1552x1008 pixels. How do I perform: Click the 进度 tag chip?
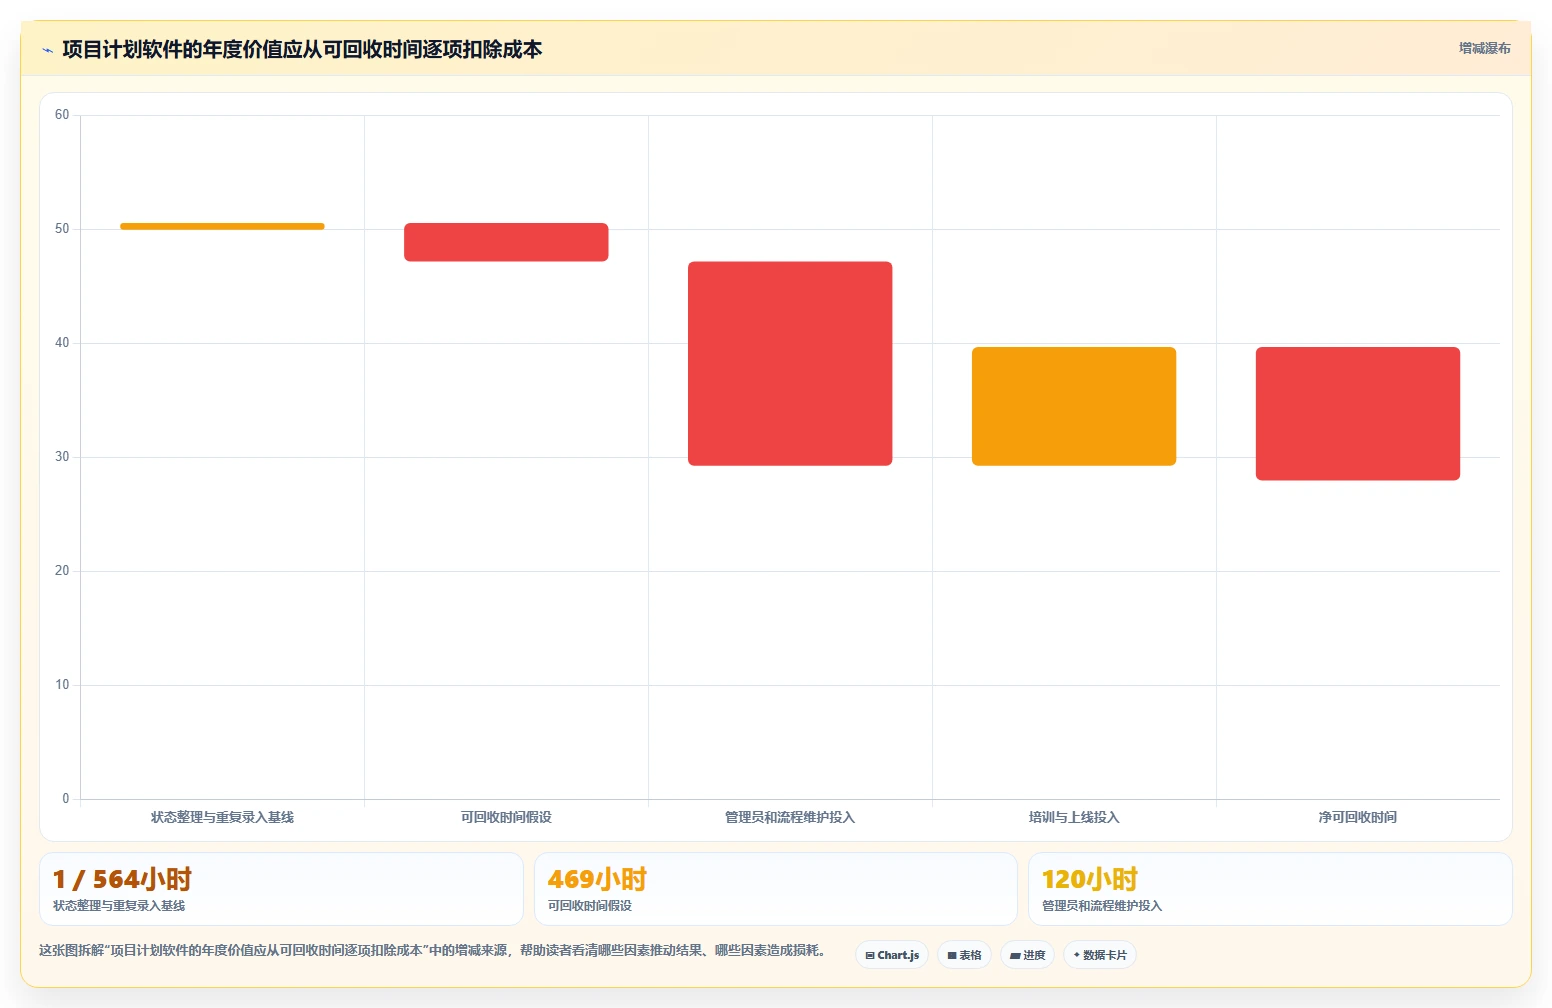click(x=1027, y=955)
